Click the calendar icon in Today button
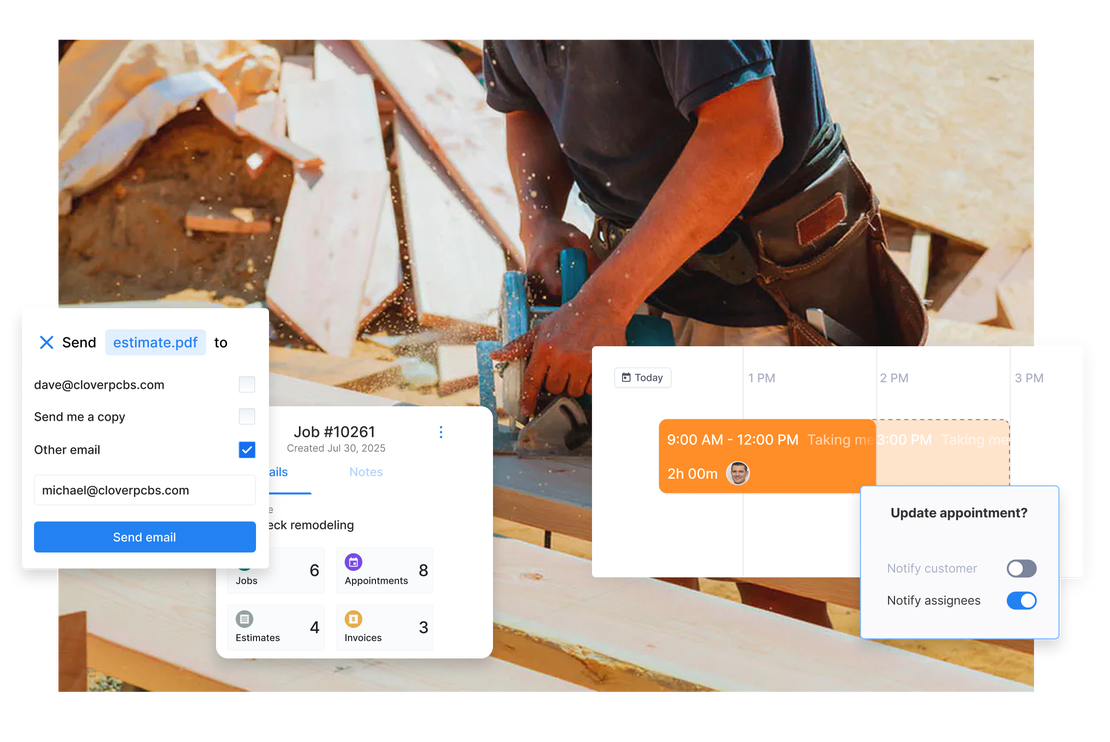The width and height of the screenshot is (1110, 742). (626, 378)
